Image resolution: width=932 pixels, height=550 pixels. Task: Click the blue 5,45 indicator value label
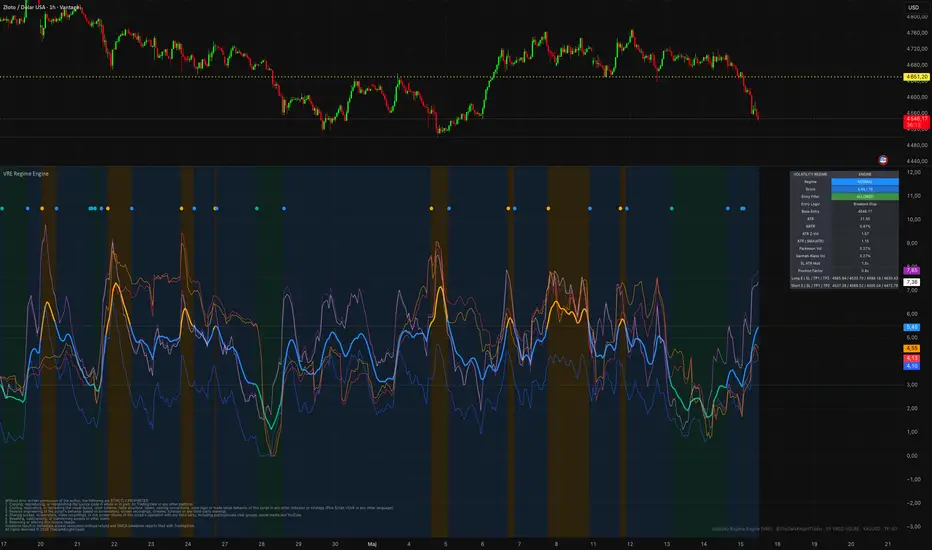pyautogui.click(x=912, y=327)
